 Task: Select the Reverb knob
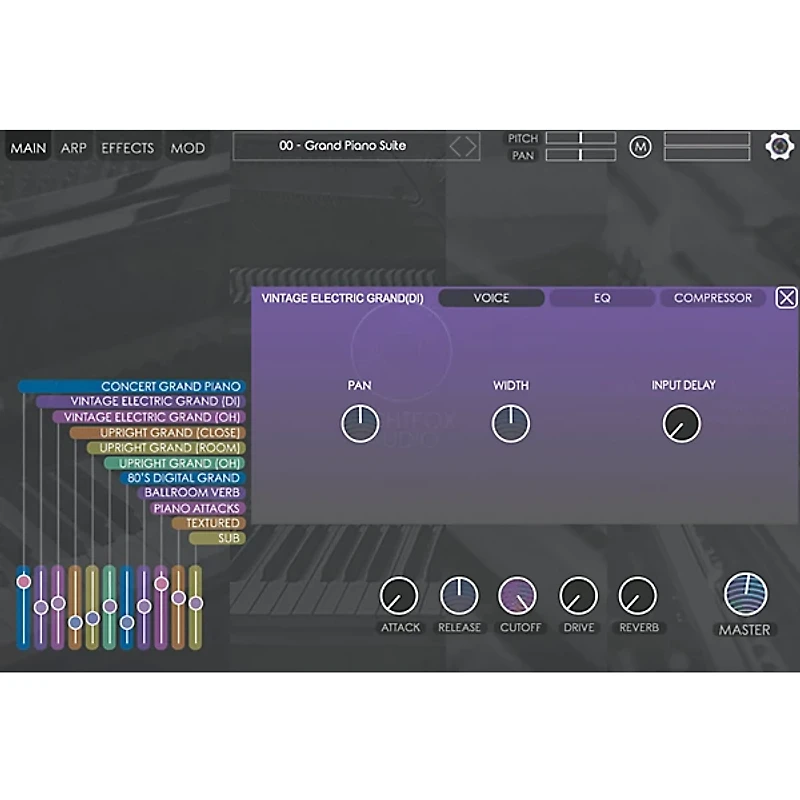pos(637,597)
